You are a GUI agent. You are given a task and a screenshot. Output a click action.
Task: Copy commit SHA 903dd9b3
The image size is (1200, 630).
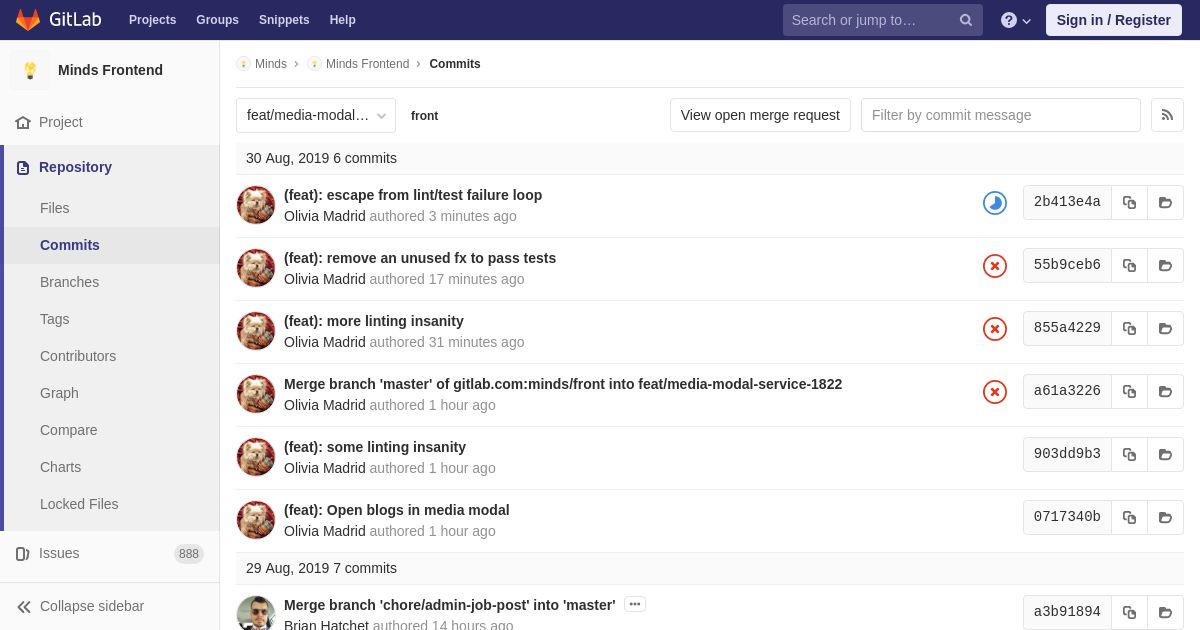coord(1129,454)
